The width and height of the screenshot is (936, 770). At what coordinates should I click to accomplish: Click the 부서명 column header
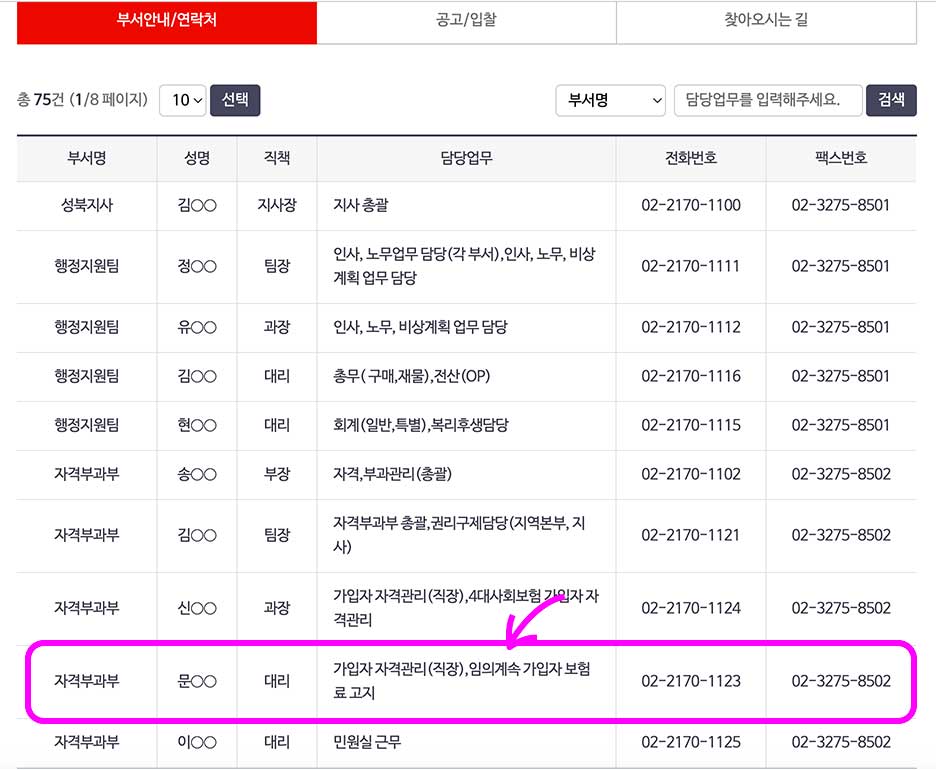pos(85,159)
